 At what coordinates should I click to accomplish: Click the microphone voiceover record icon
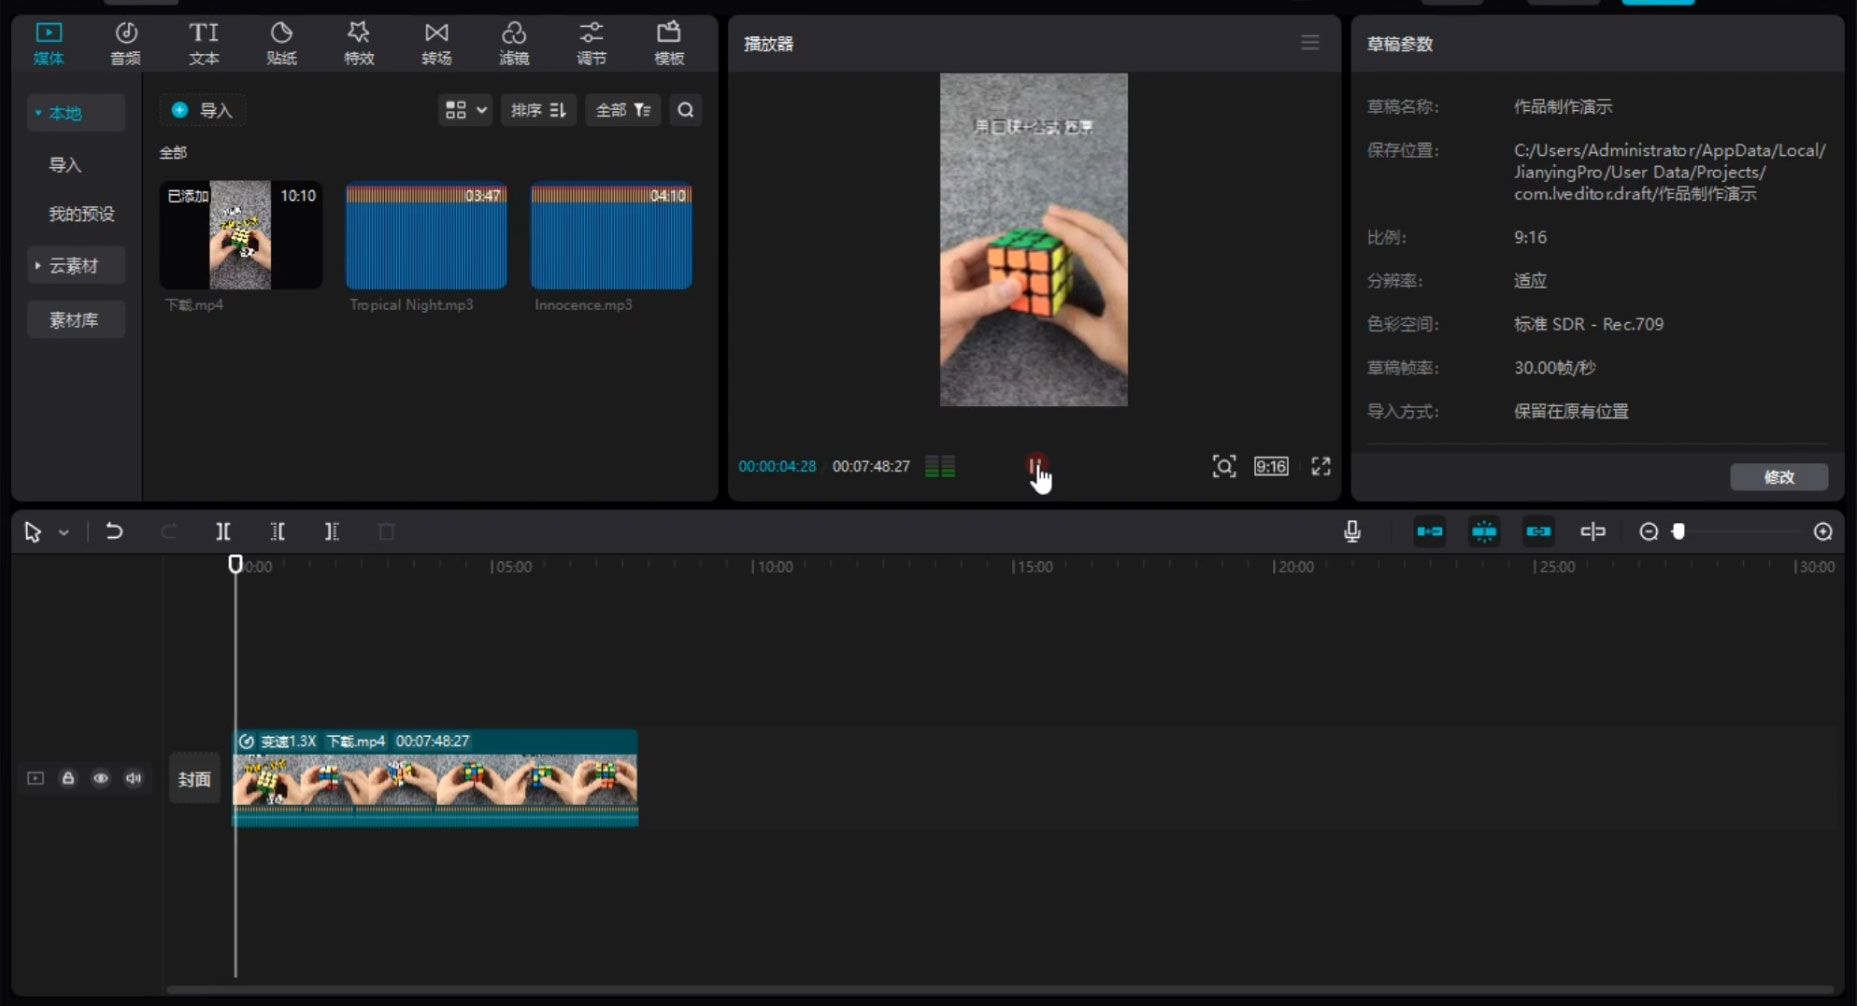point(1352,532)
